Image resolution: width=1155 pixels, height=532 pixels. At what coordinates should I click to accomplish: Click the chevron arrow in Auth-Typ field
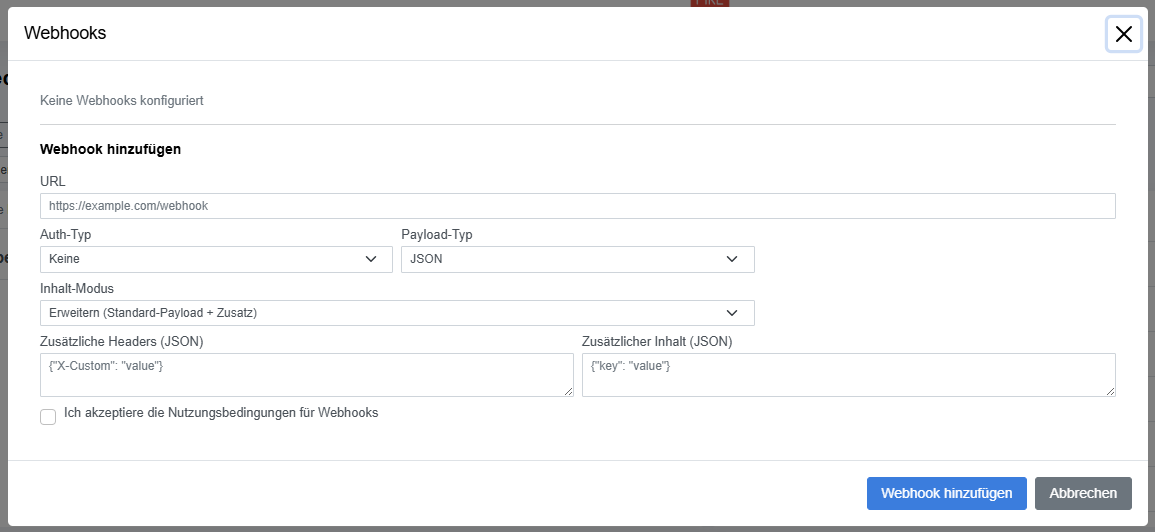tap(371, 259)
